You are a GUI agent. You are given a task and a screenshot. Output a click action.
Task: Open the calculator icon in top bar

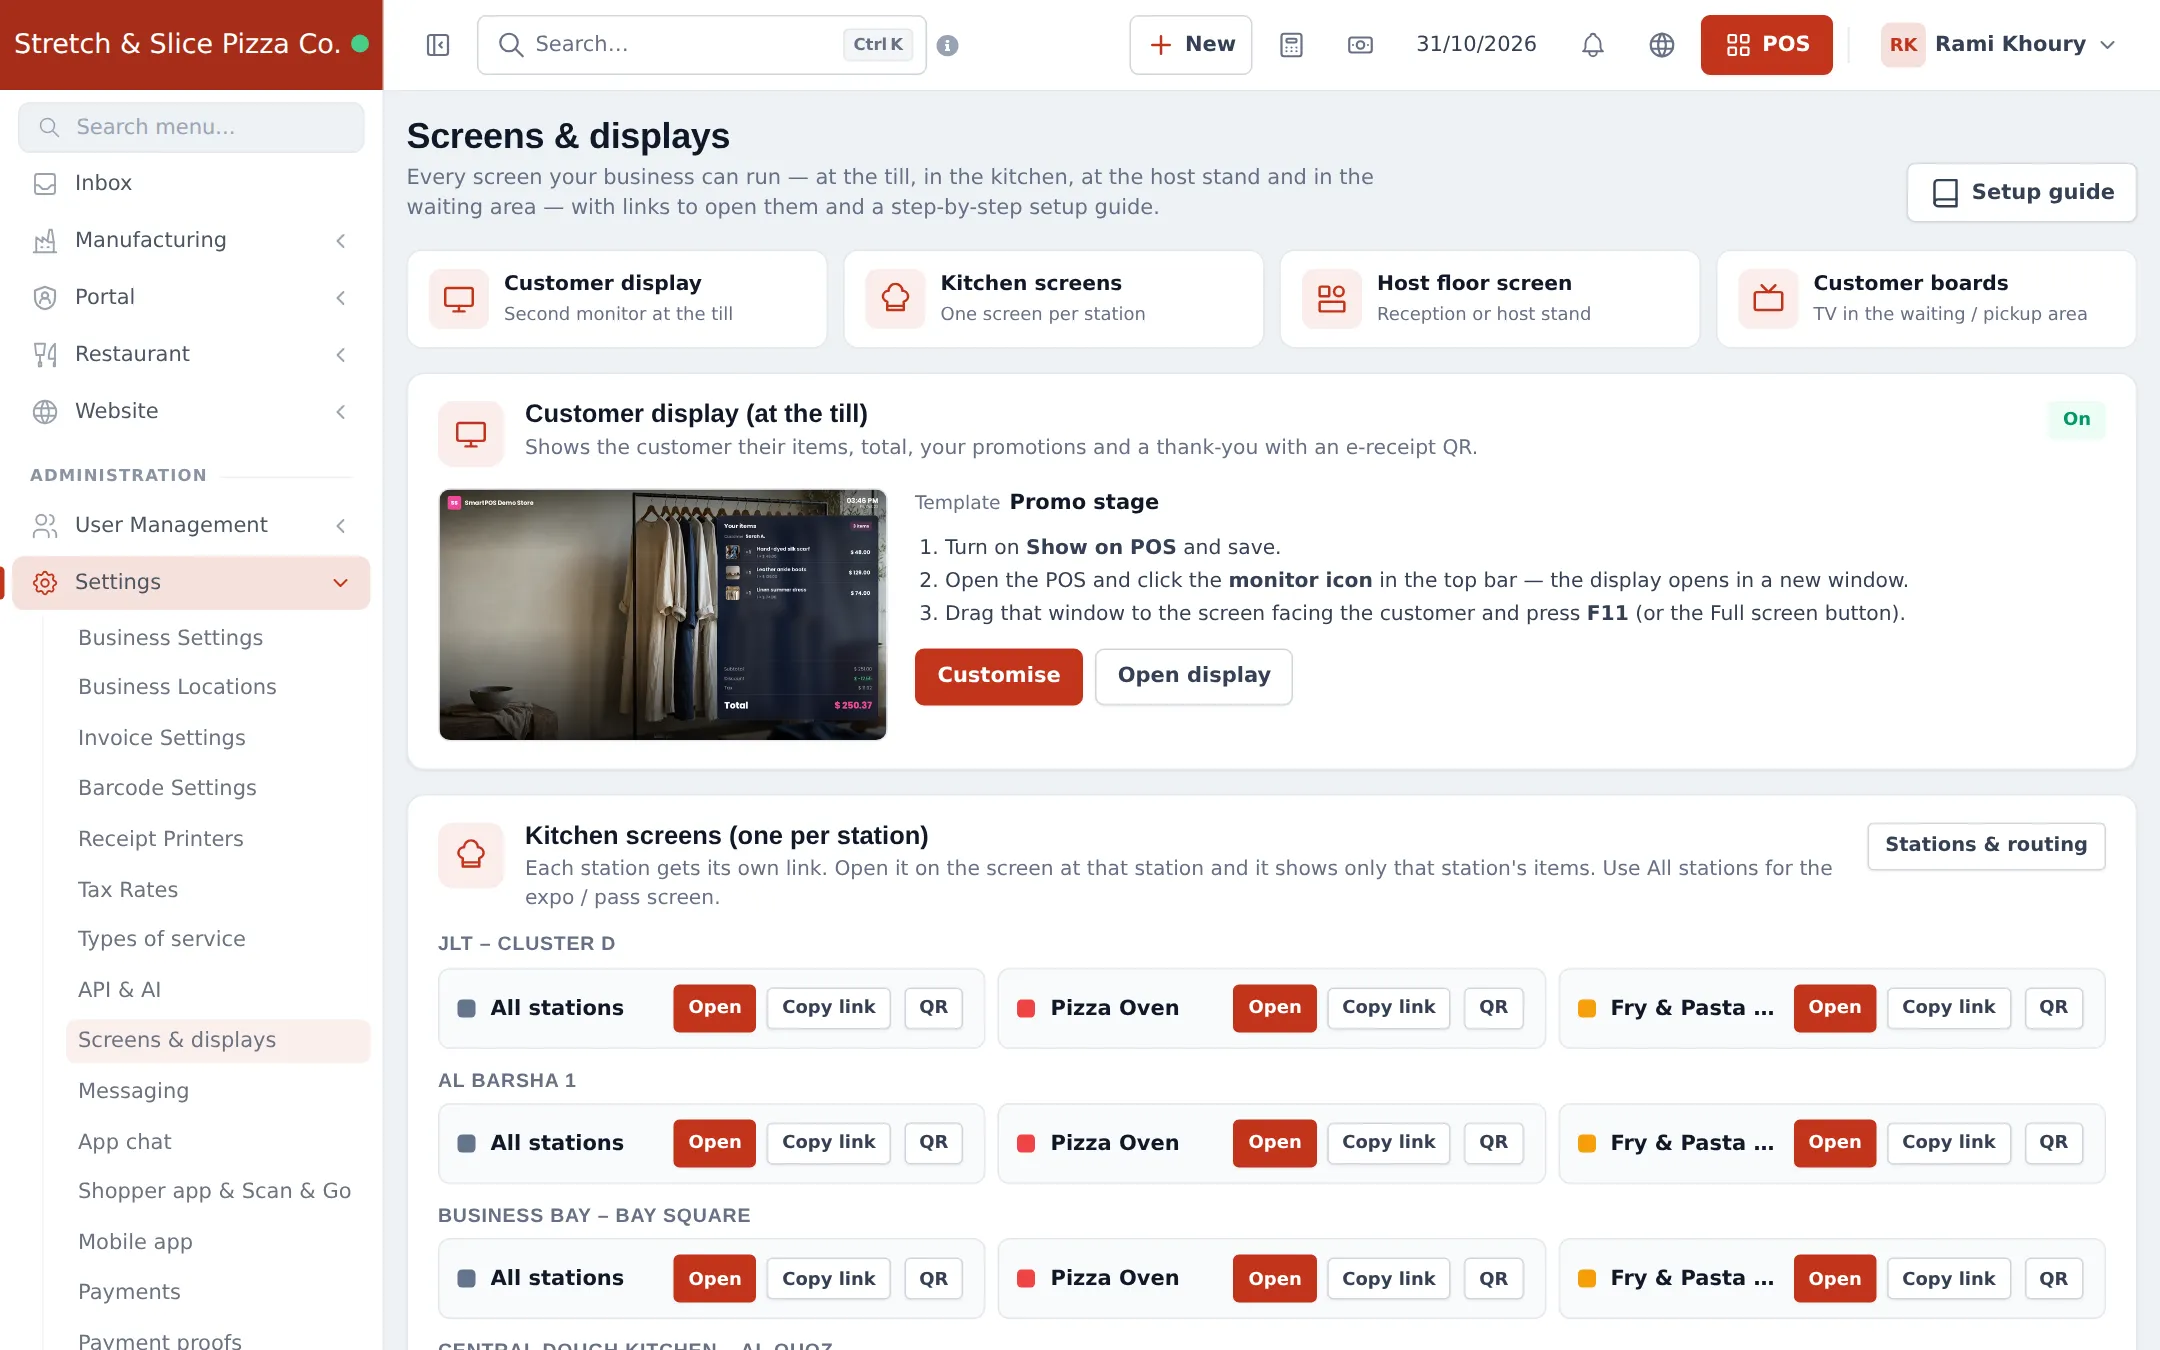(1291, 45)
